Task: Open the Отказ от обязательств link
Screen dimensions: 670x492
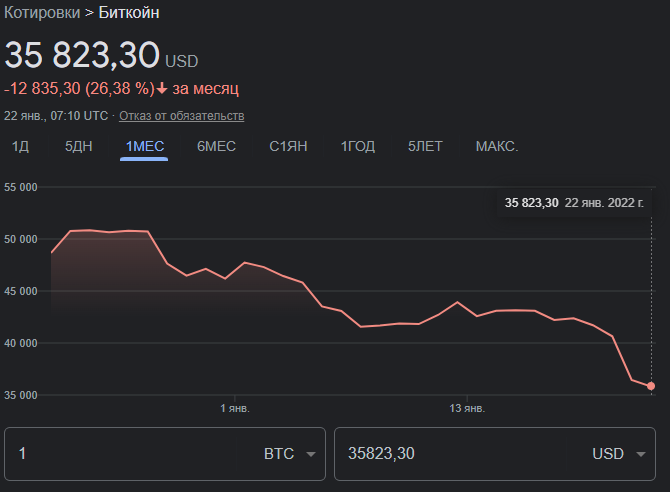Action: [x=182, y=116]
